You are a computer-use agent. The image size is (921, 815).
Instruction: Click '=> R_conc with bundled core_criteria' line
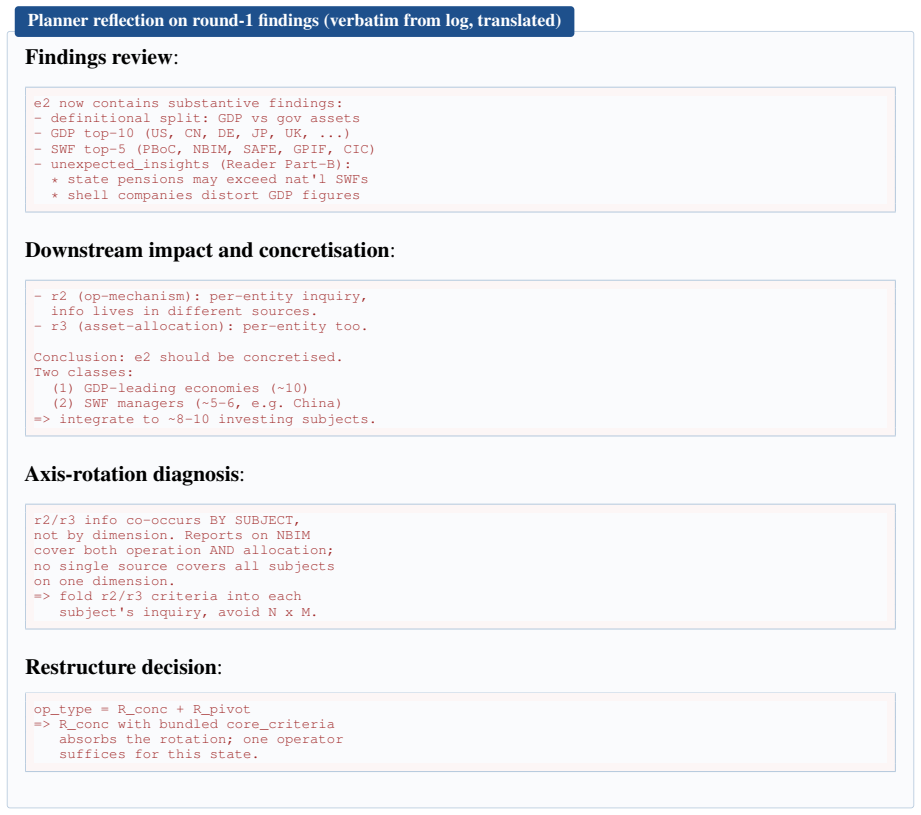pyautogui.click(x=184, y=725)
